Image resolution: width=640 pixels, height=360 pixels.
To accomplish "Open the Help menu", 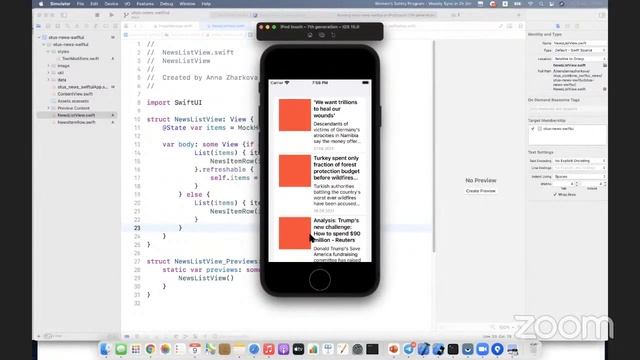I will (206, 4).
